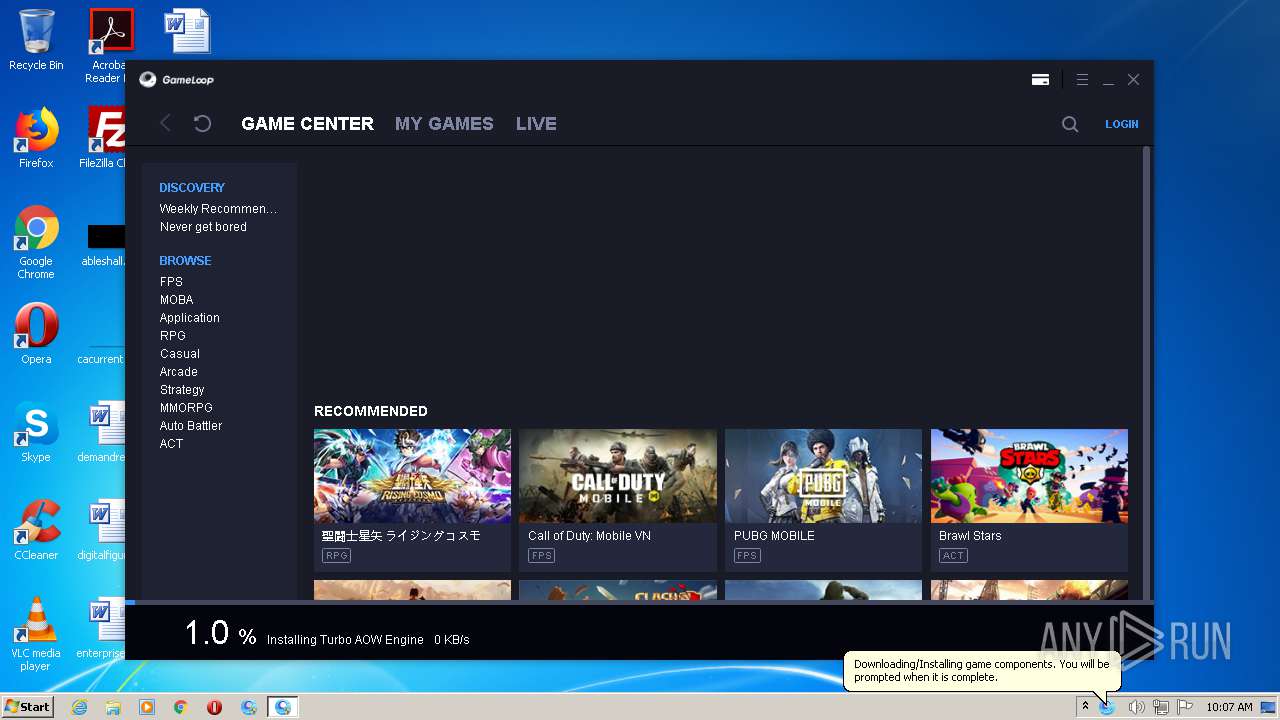Click the network tray icon

[1161, 707]
